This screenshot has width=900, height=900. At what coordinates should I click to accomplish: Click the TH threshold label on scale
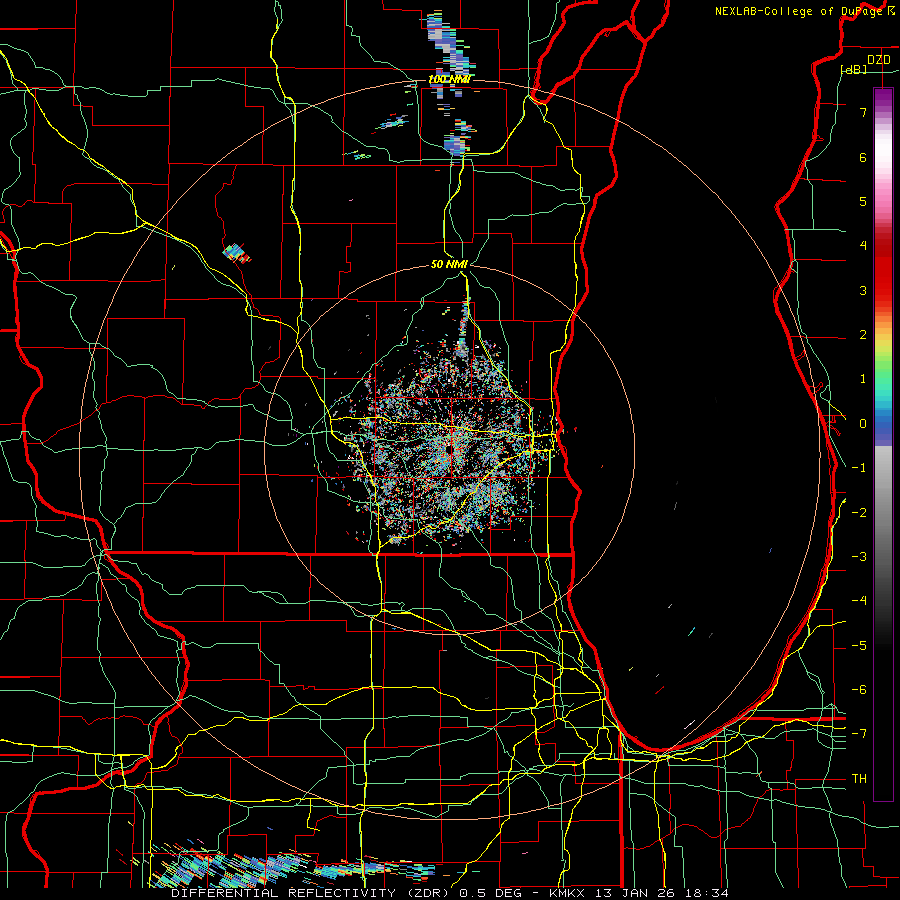click(x=859, y=778)
